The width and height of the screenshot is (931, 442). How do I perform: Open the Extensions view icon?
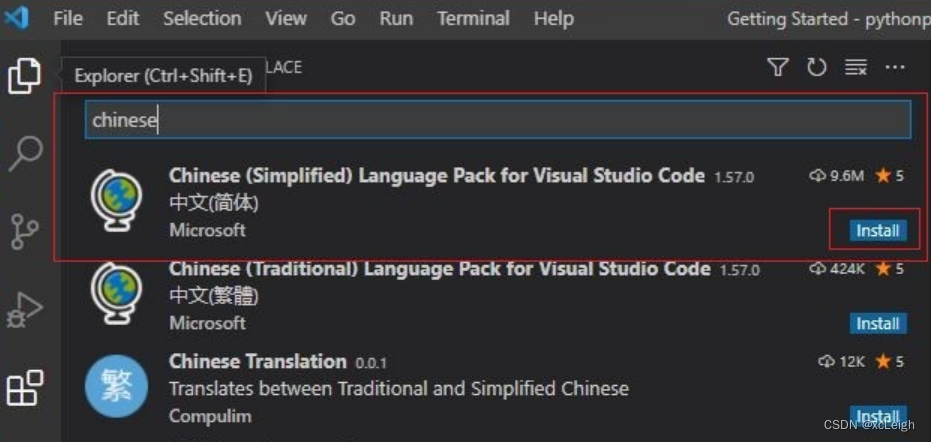coord(25,388)
